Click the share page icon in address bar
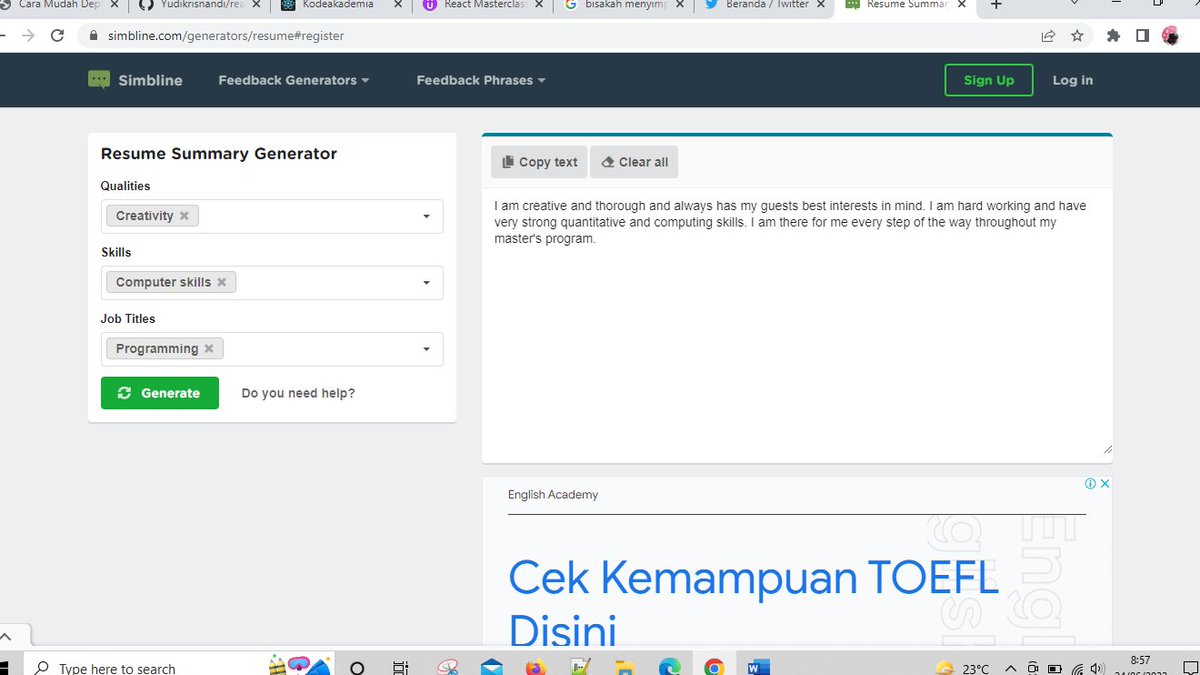This screenshot has width=1200, height=675. (x=1048, y=36)
